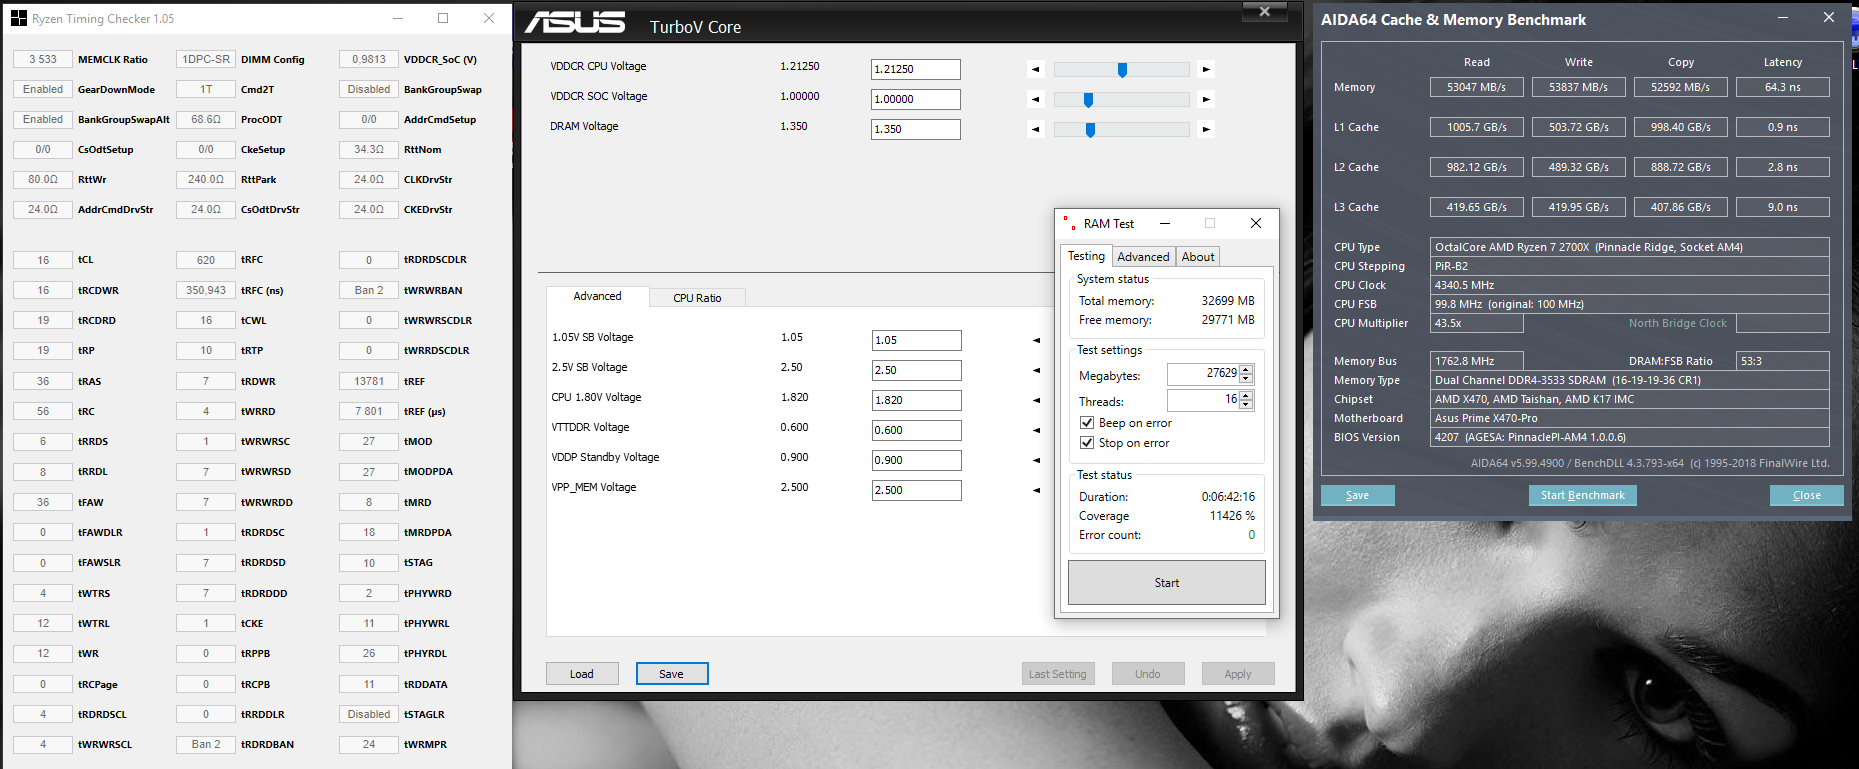Click the ASUS logo in TurboV Core
1859x769 pixels.
(x=575, y=22)
